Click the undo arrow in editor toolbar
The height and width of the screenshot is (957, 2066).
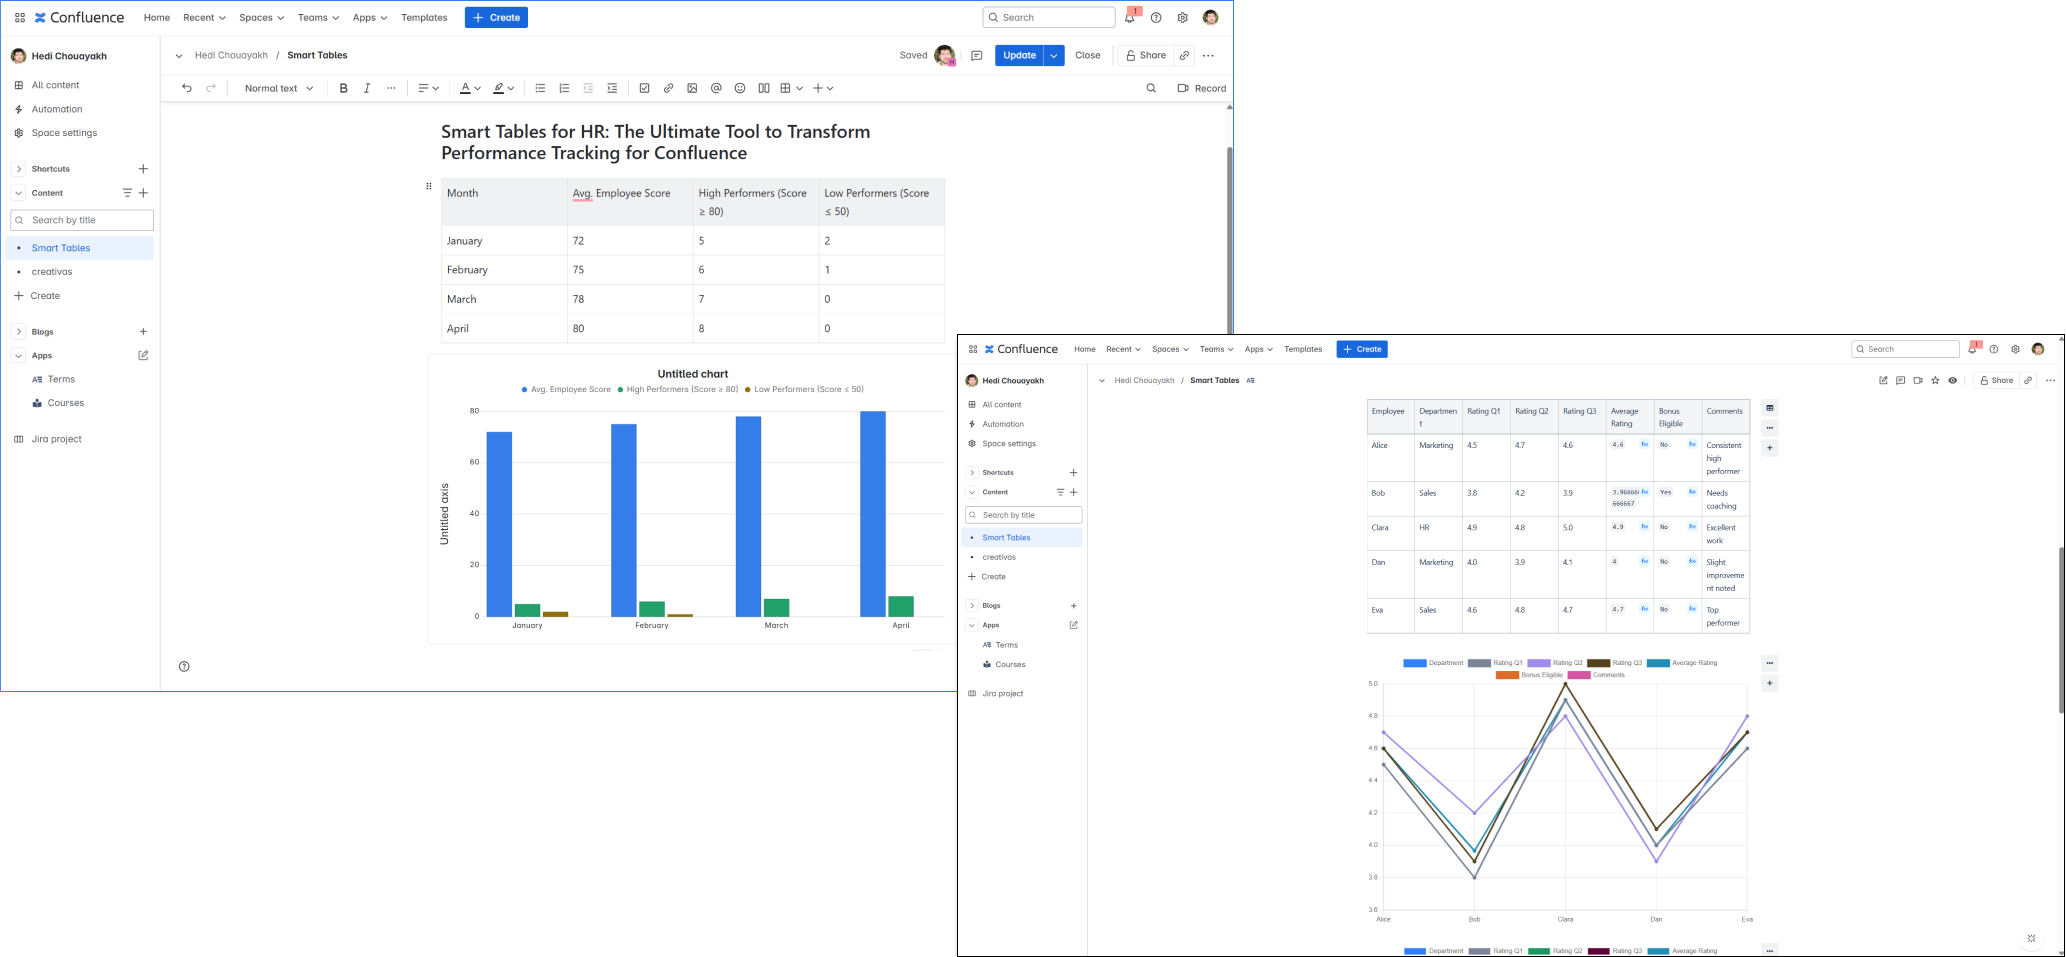187,88
